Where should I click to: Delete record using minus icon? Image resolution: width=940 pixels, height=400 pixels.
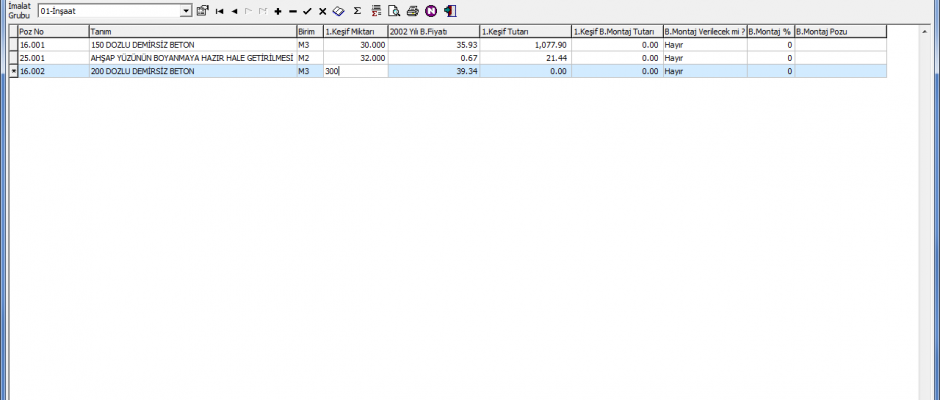[292, 11]
